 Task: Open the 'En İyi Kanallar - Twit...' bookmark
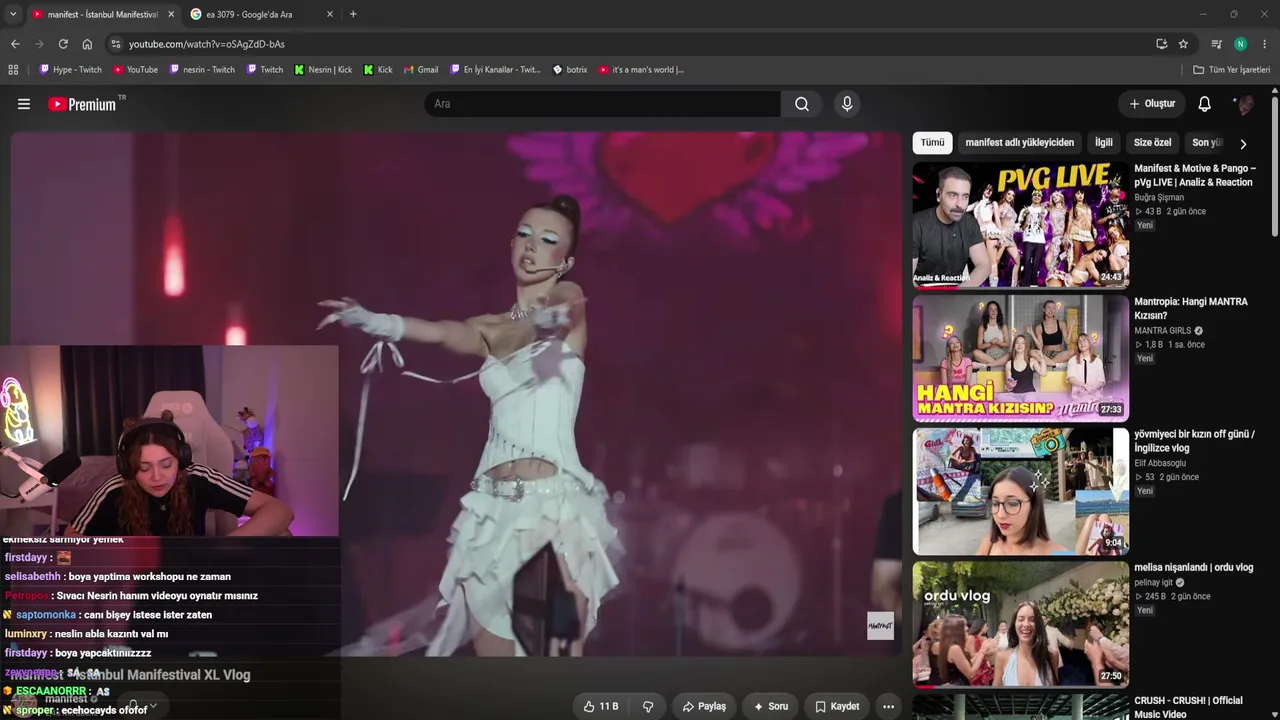pyautogui.click(x=495, y=70)
